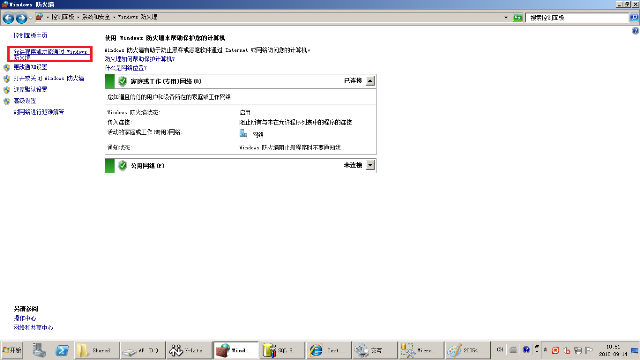Select 系统和安全 in the breadcrumb path
The image size is (640, 360).
point(96,17)
